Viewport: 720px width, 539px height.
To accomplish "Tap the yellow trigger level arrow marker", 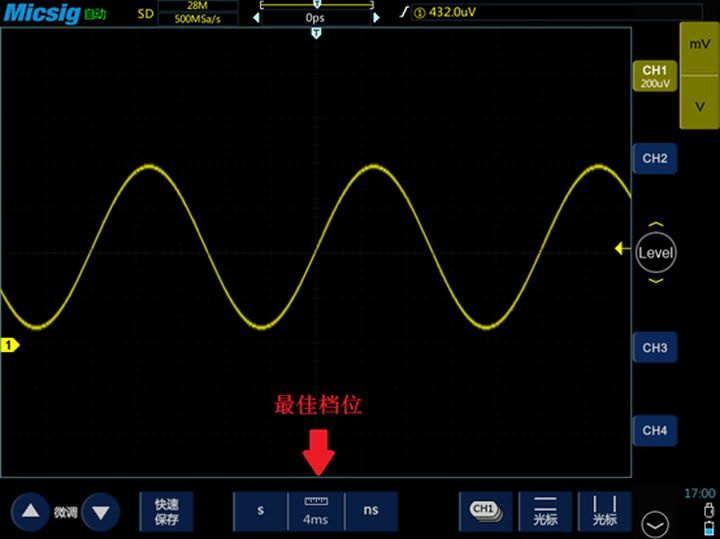I will pos(622,248).
